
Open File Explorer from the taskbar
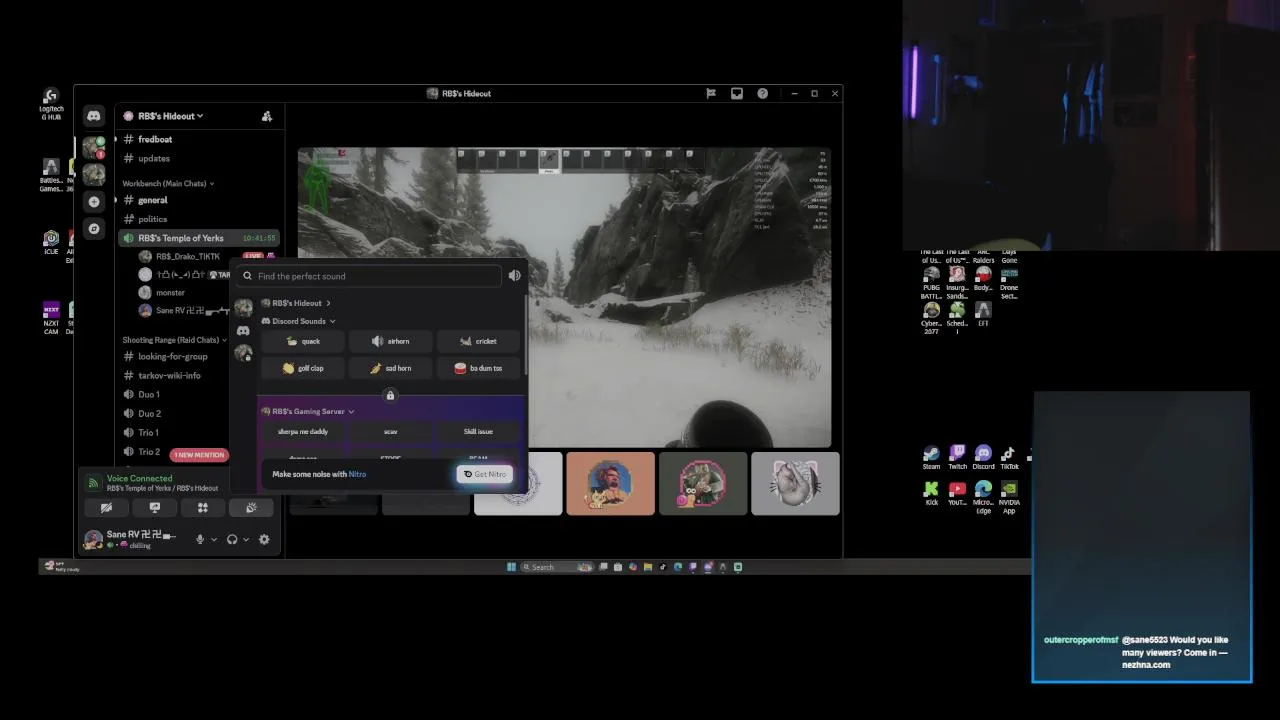[x=648, y=567]
